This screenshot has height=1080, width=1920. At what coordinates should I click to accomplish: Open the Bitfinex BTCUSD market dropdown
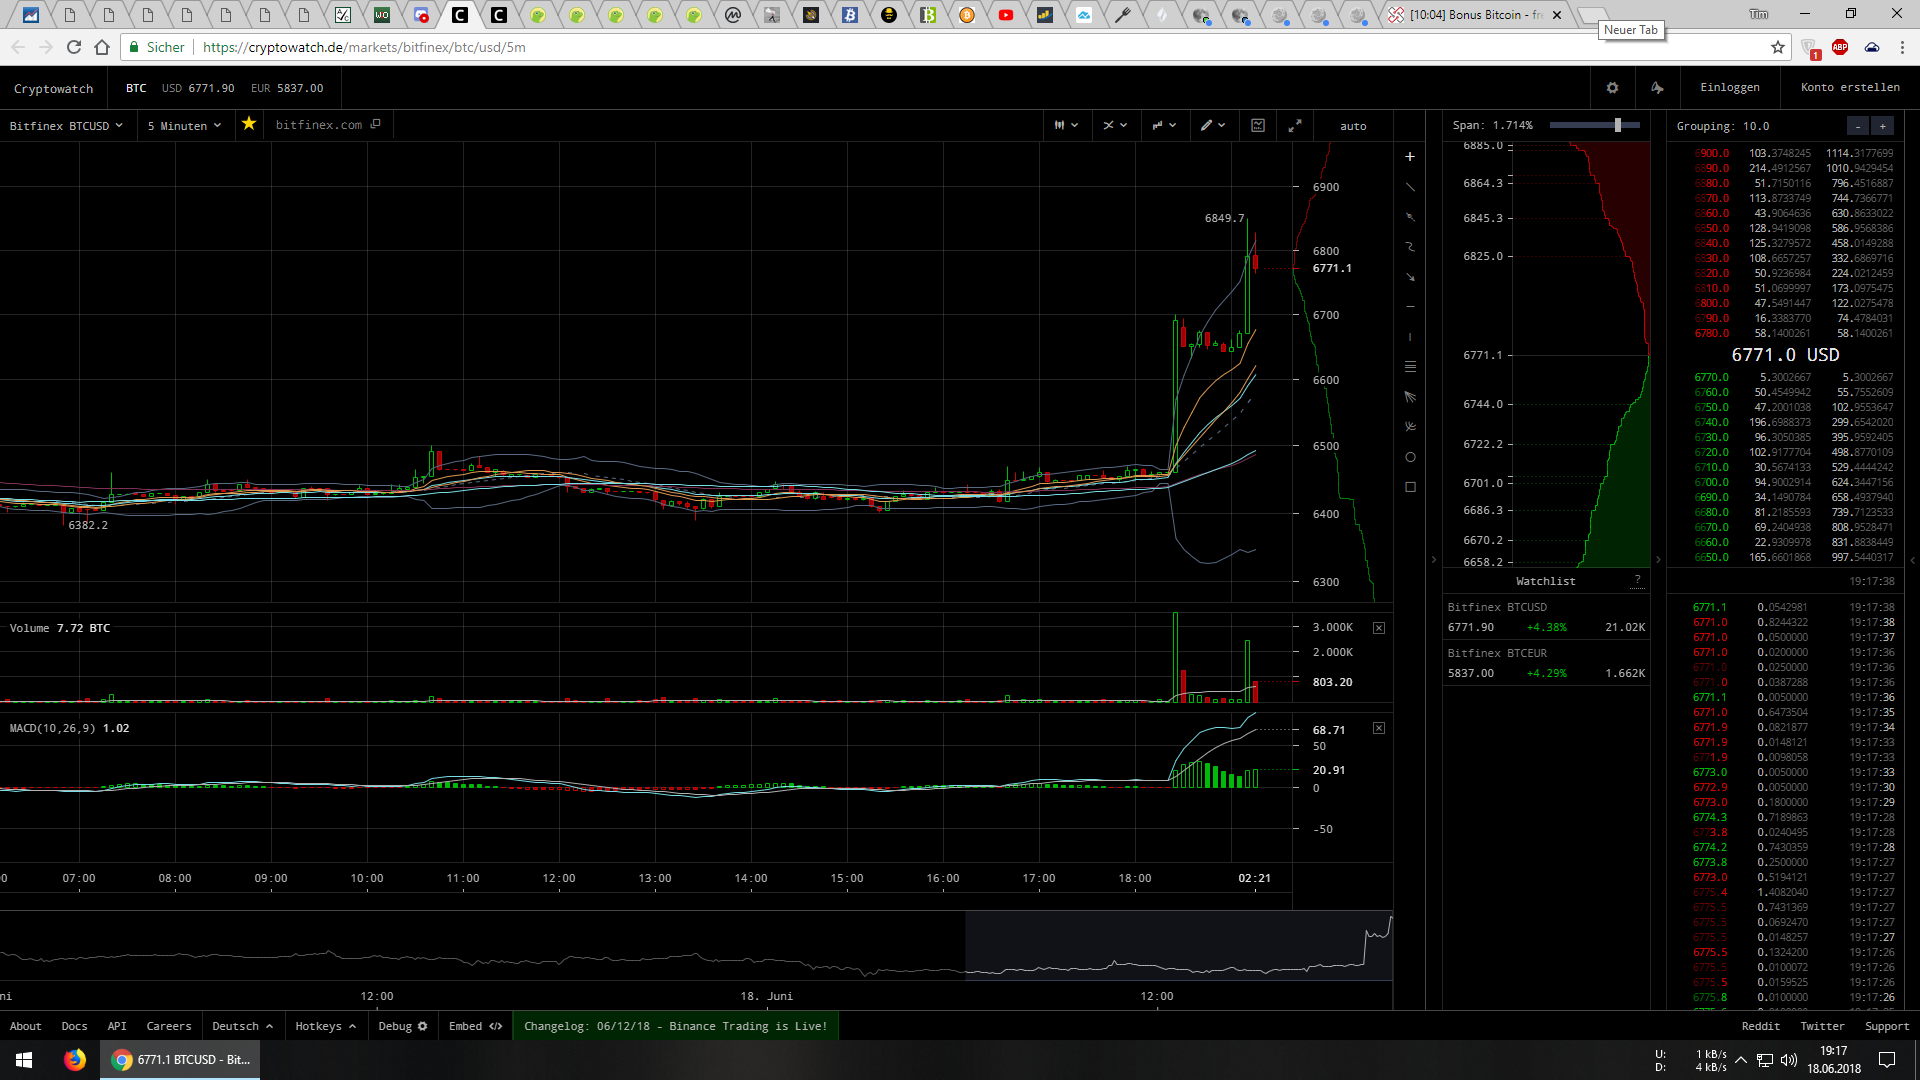pos(66,126)
